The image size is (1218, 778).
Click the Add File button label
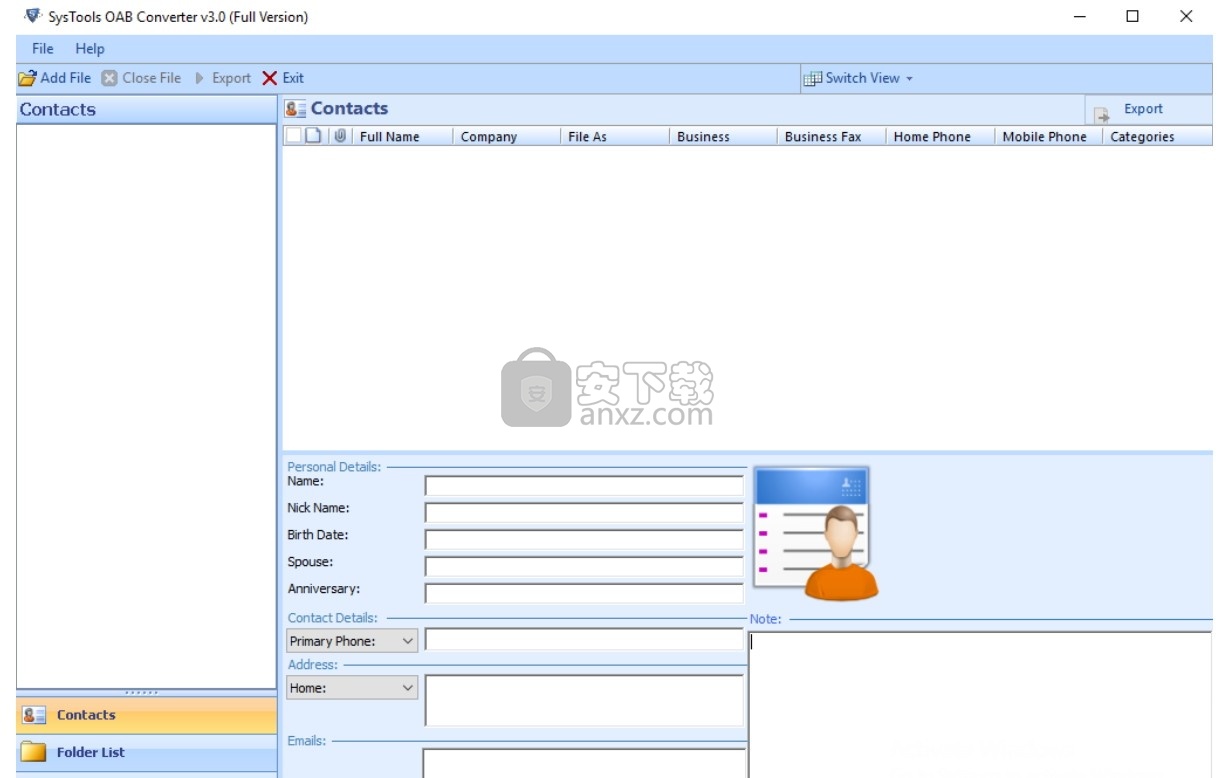point(66,78)
